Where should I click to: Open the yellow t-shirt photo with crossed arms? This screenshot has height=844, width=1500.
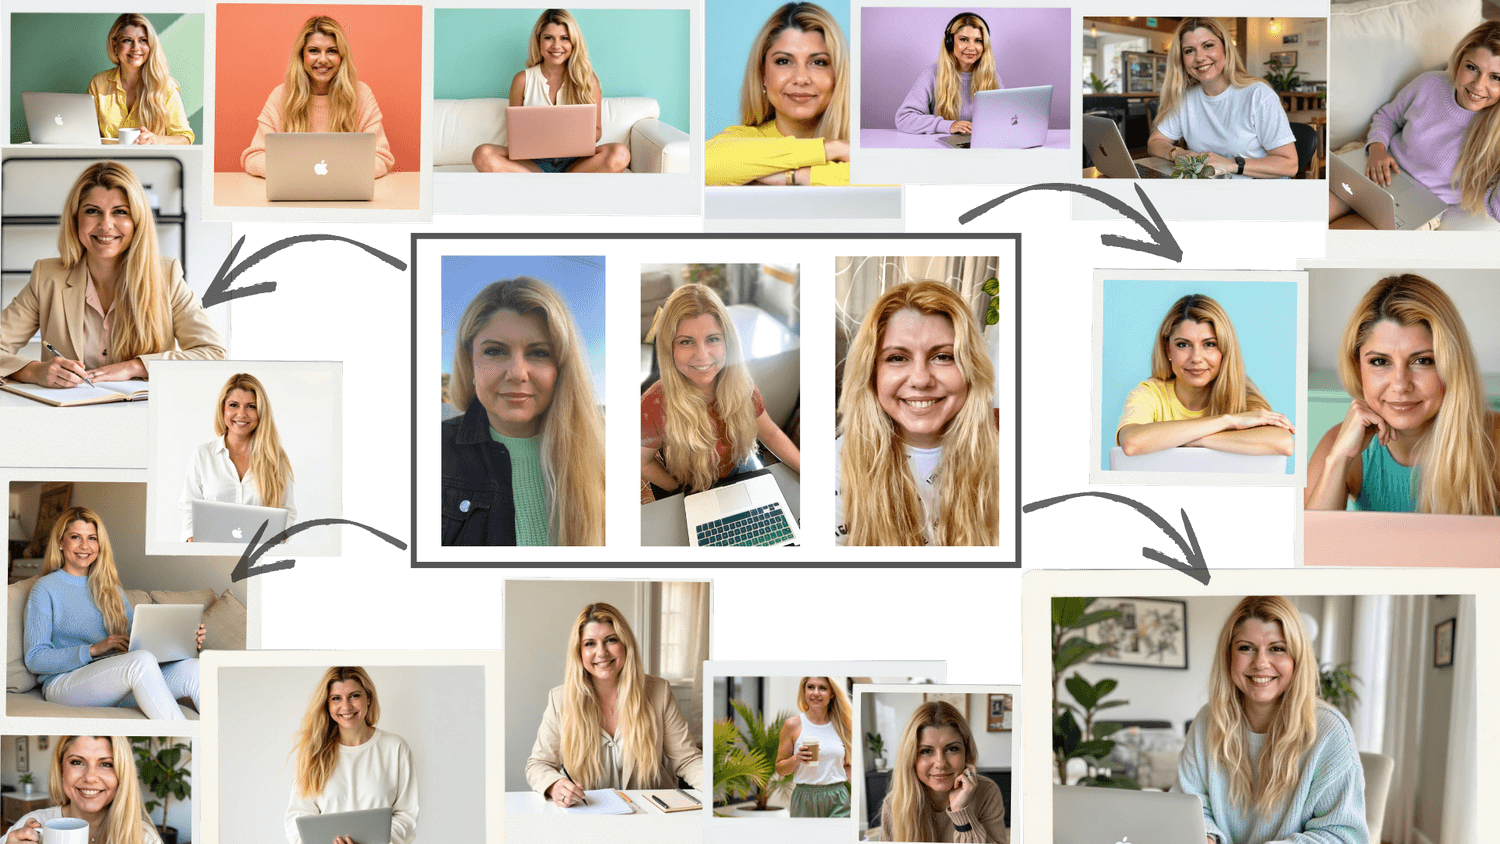[x=1199, y=377]
